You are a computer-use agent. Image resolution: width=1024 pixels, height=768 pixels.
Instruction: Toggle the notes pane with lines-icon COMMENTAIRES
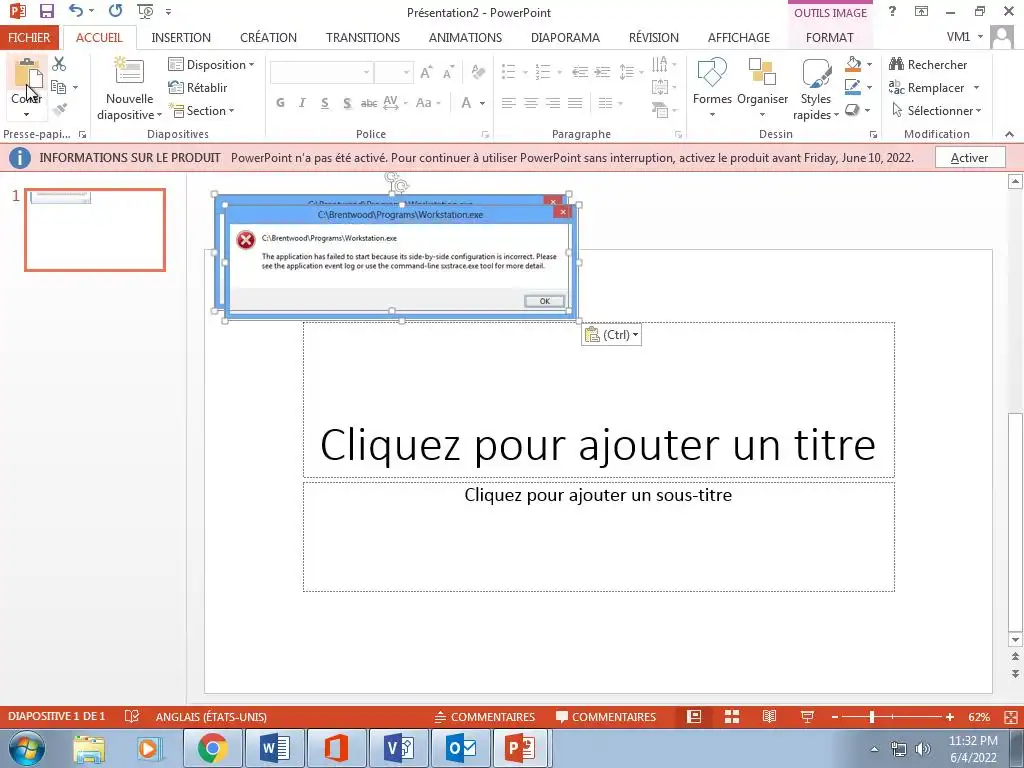coord(485,716)
